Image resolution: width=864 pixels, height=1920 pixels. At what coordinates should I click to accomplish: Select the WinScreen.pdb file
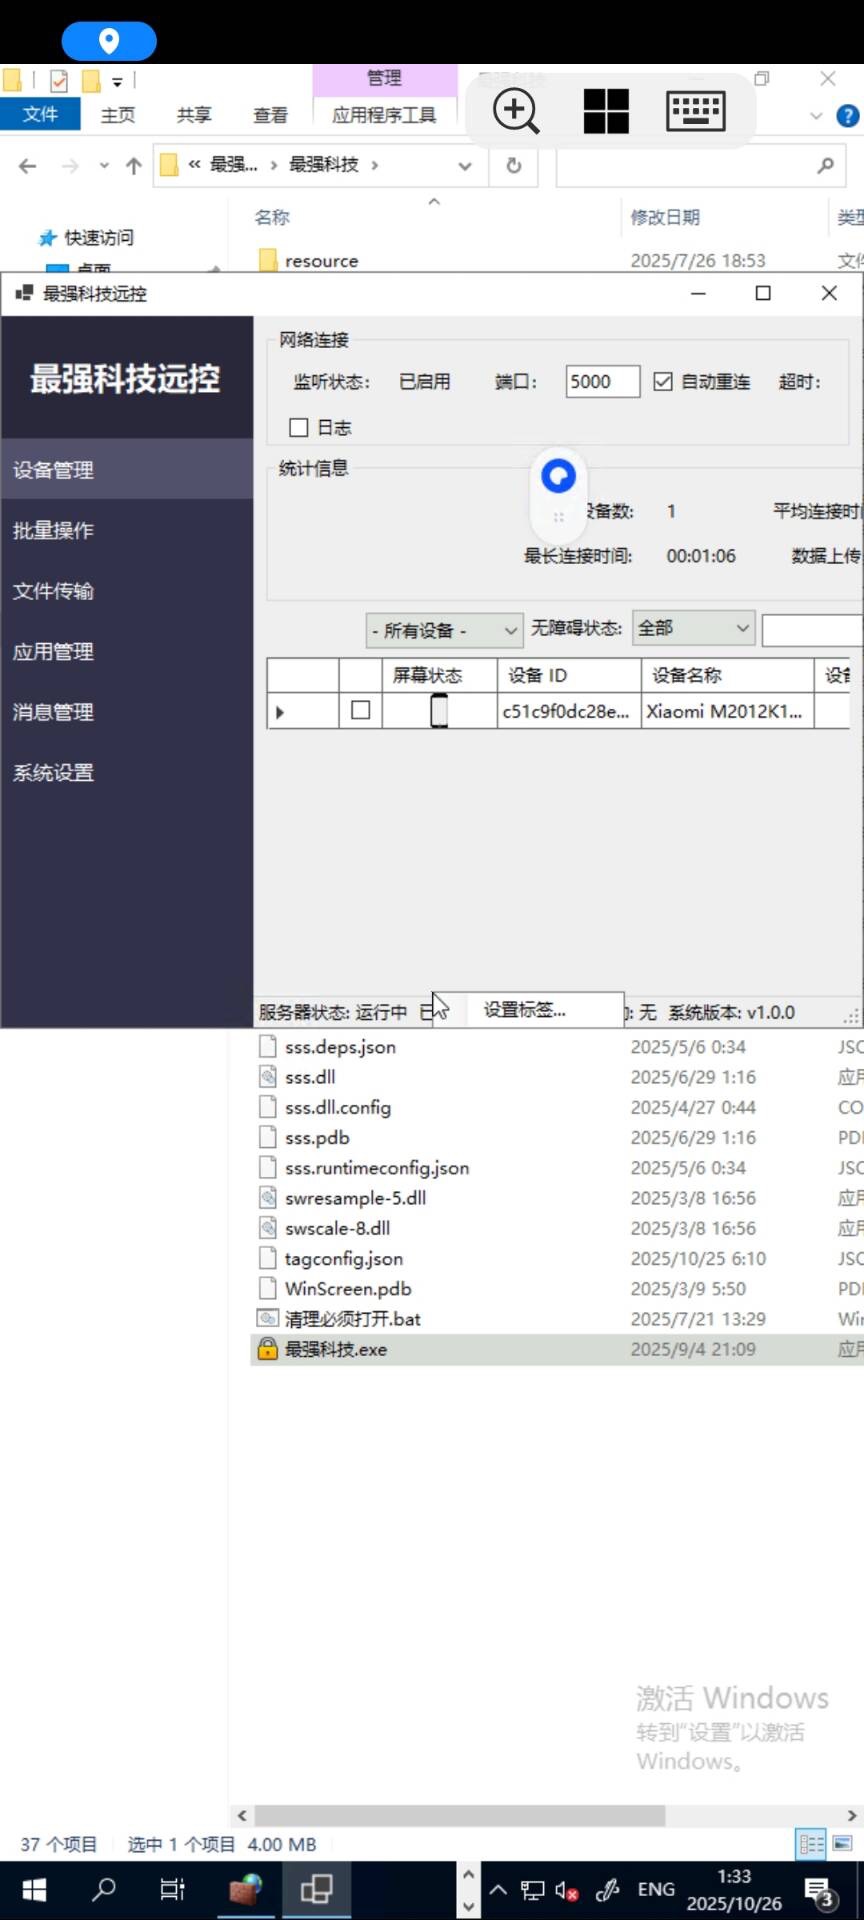(348, 1288)
